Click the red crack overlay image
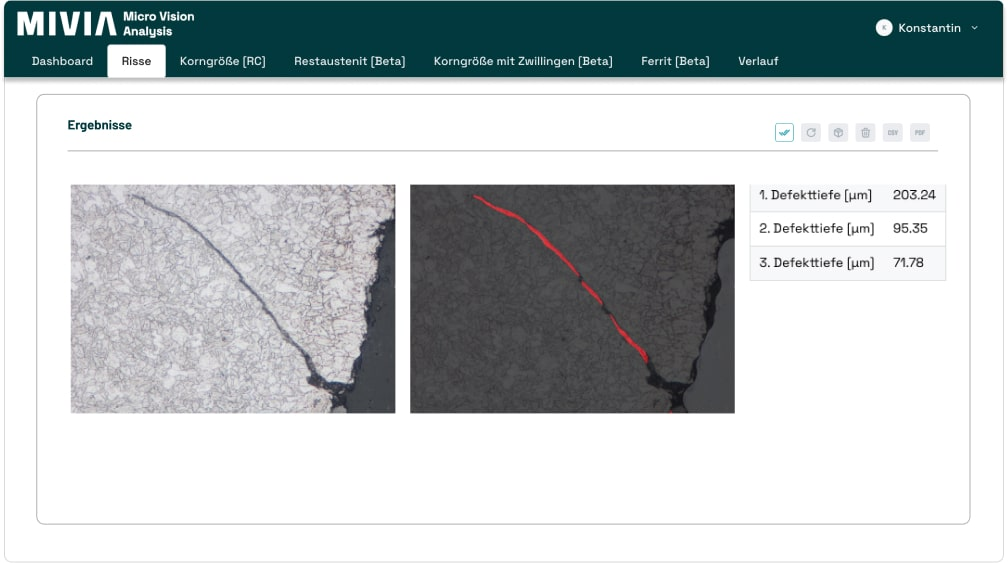Viewport: 1008px width, 563px height. click(572, 298)
